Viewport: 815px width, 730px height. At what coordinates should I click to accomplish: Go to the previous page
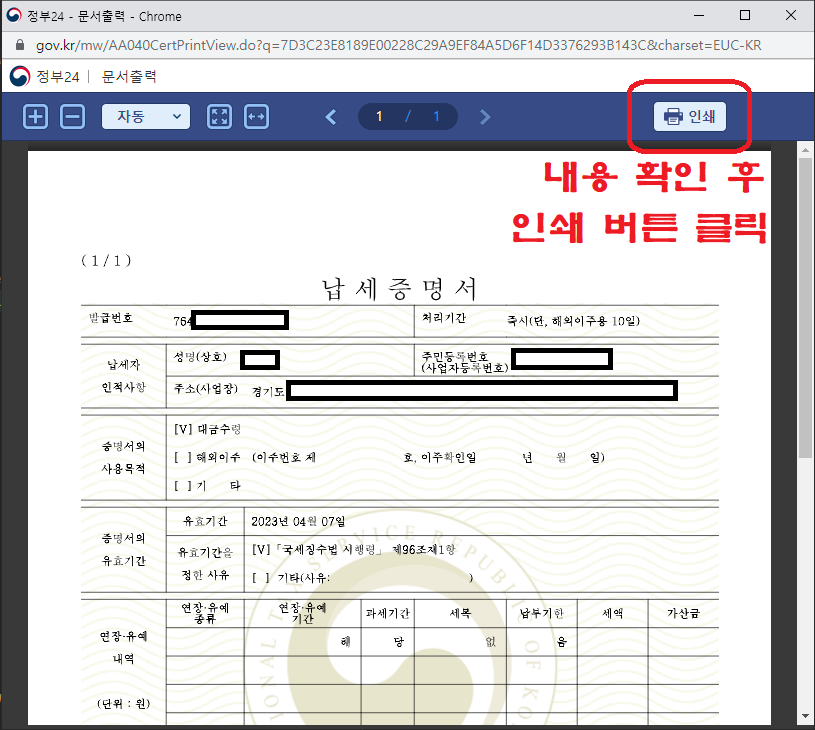(x=331, y=117)
